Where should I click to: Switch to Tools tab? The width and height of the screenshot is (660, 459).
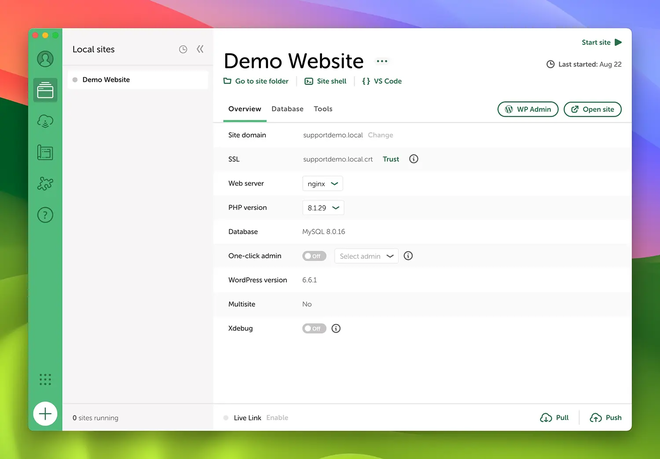[323, 109]
